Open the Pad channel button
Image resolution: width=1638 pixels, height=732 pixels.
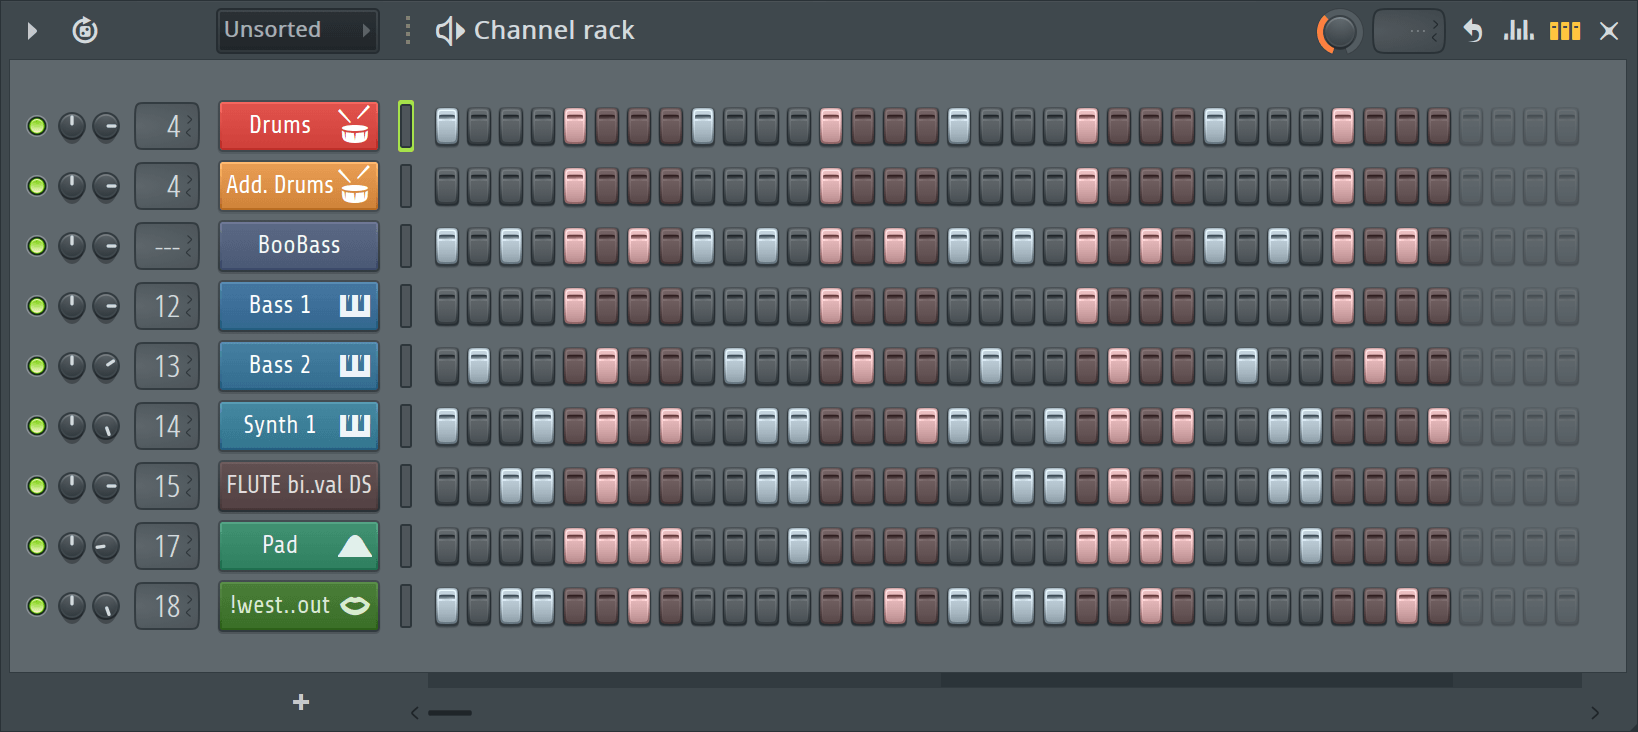point(299,546)
